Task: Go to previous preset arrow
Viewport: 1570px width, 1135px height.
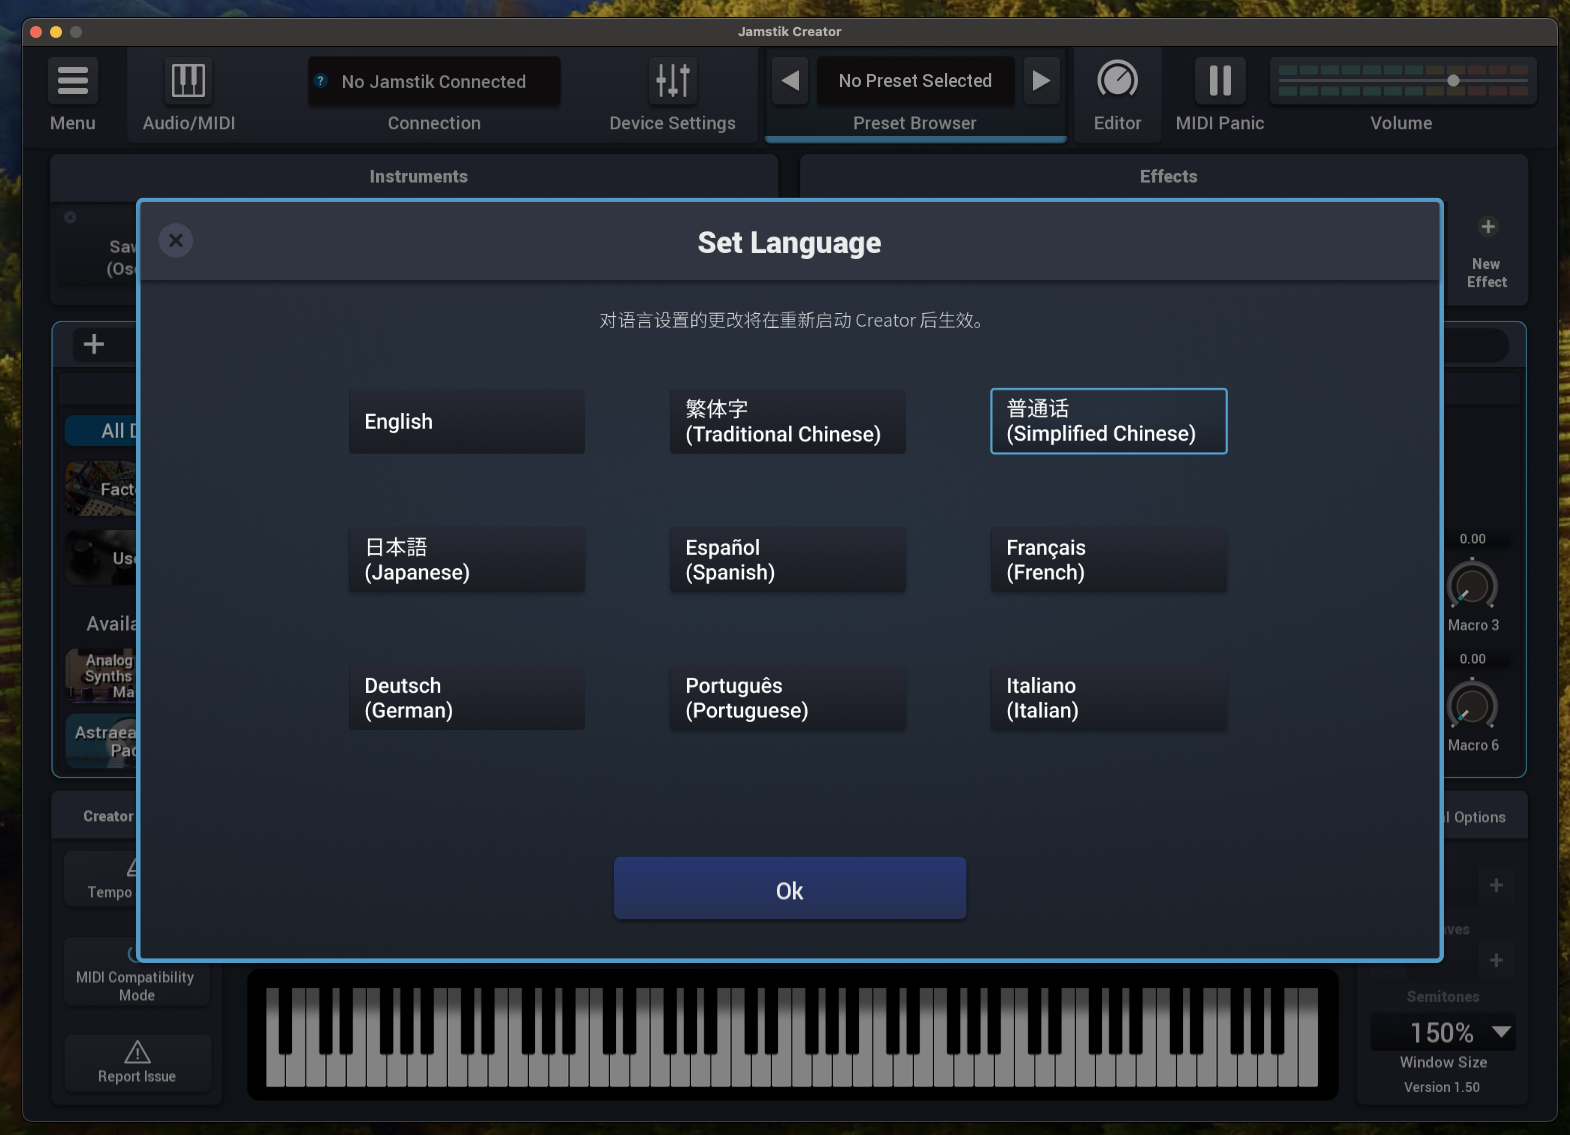Action: click(x=790, y=80)
